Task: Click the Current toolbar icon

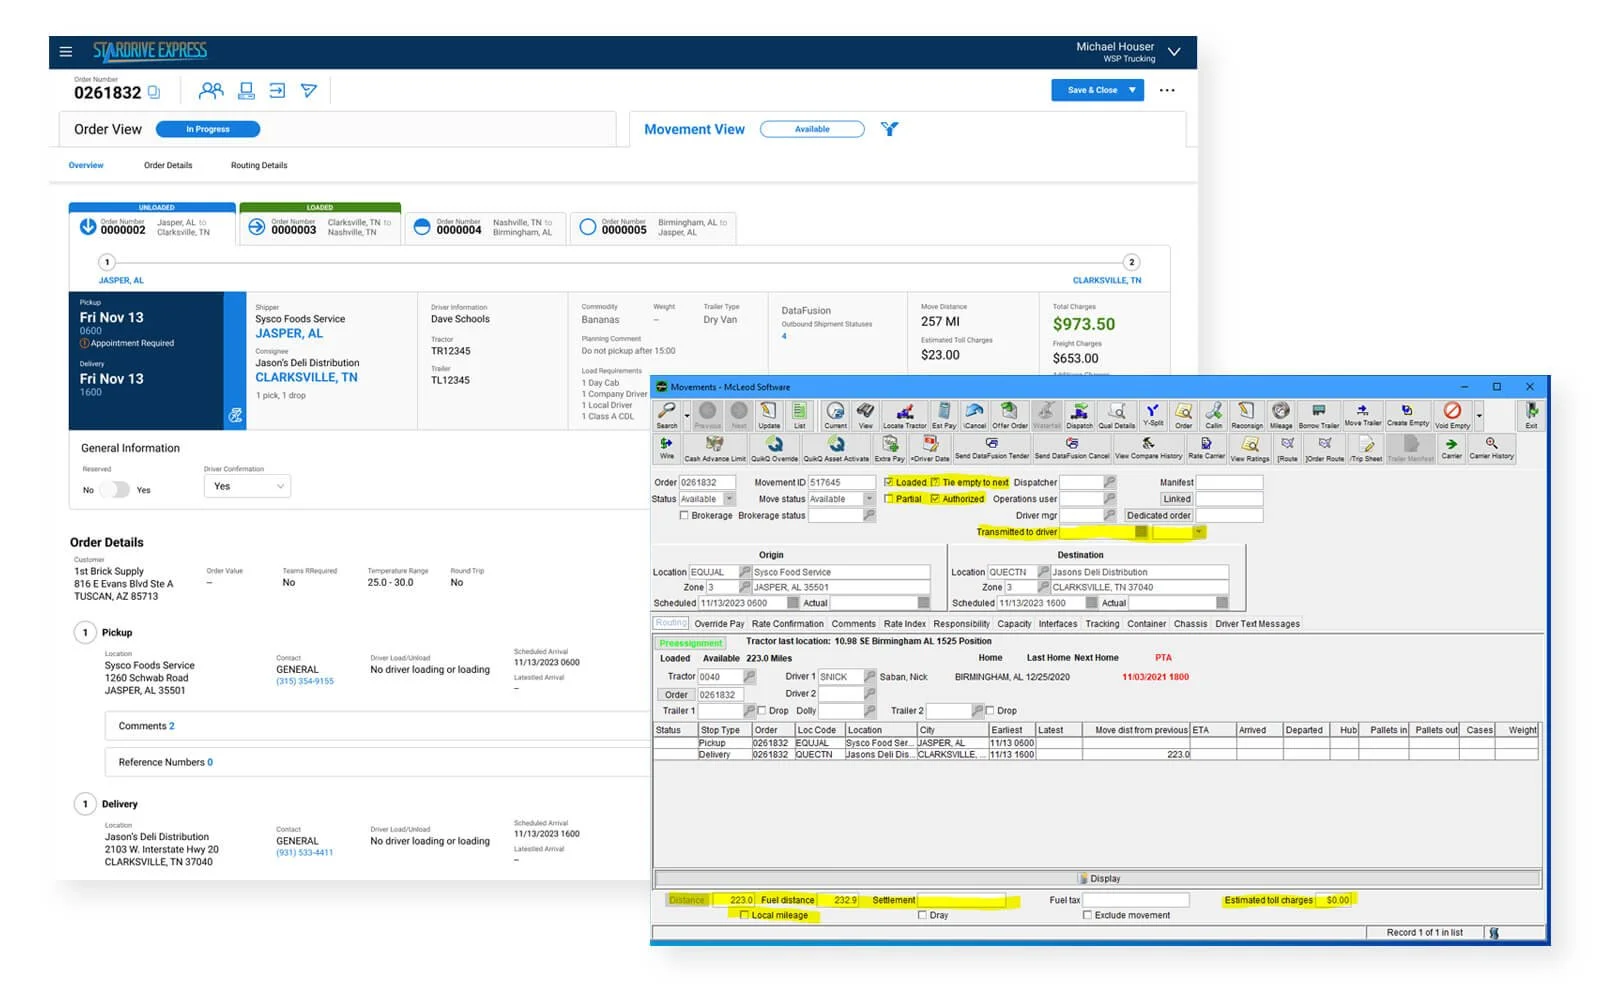Action: (835, 416)
